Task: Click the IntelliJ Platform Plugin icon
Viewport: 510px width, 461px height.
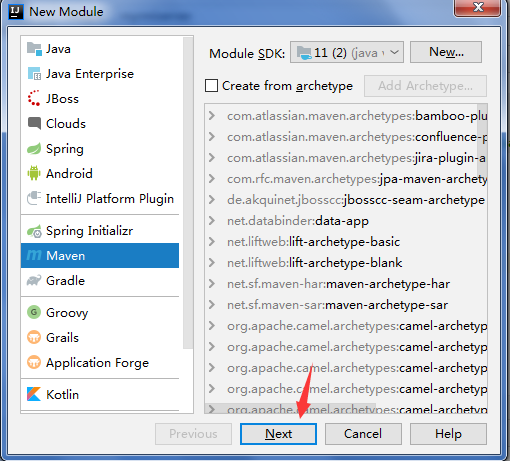Action: point(34,198)
